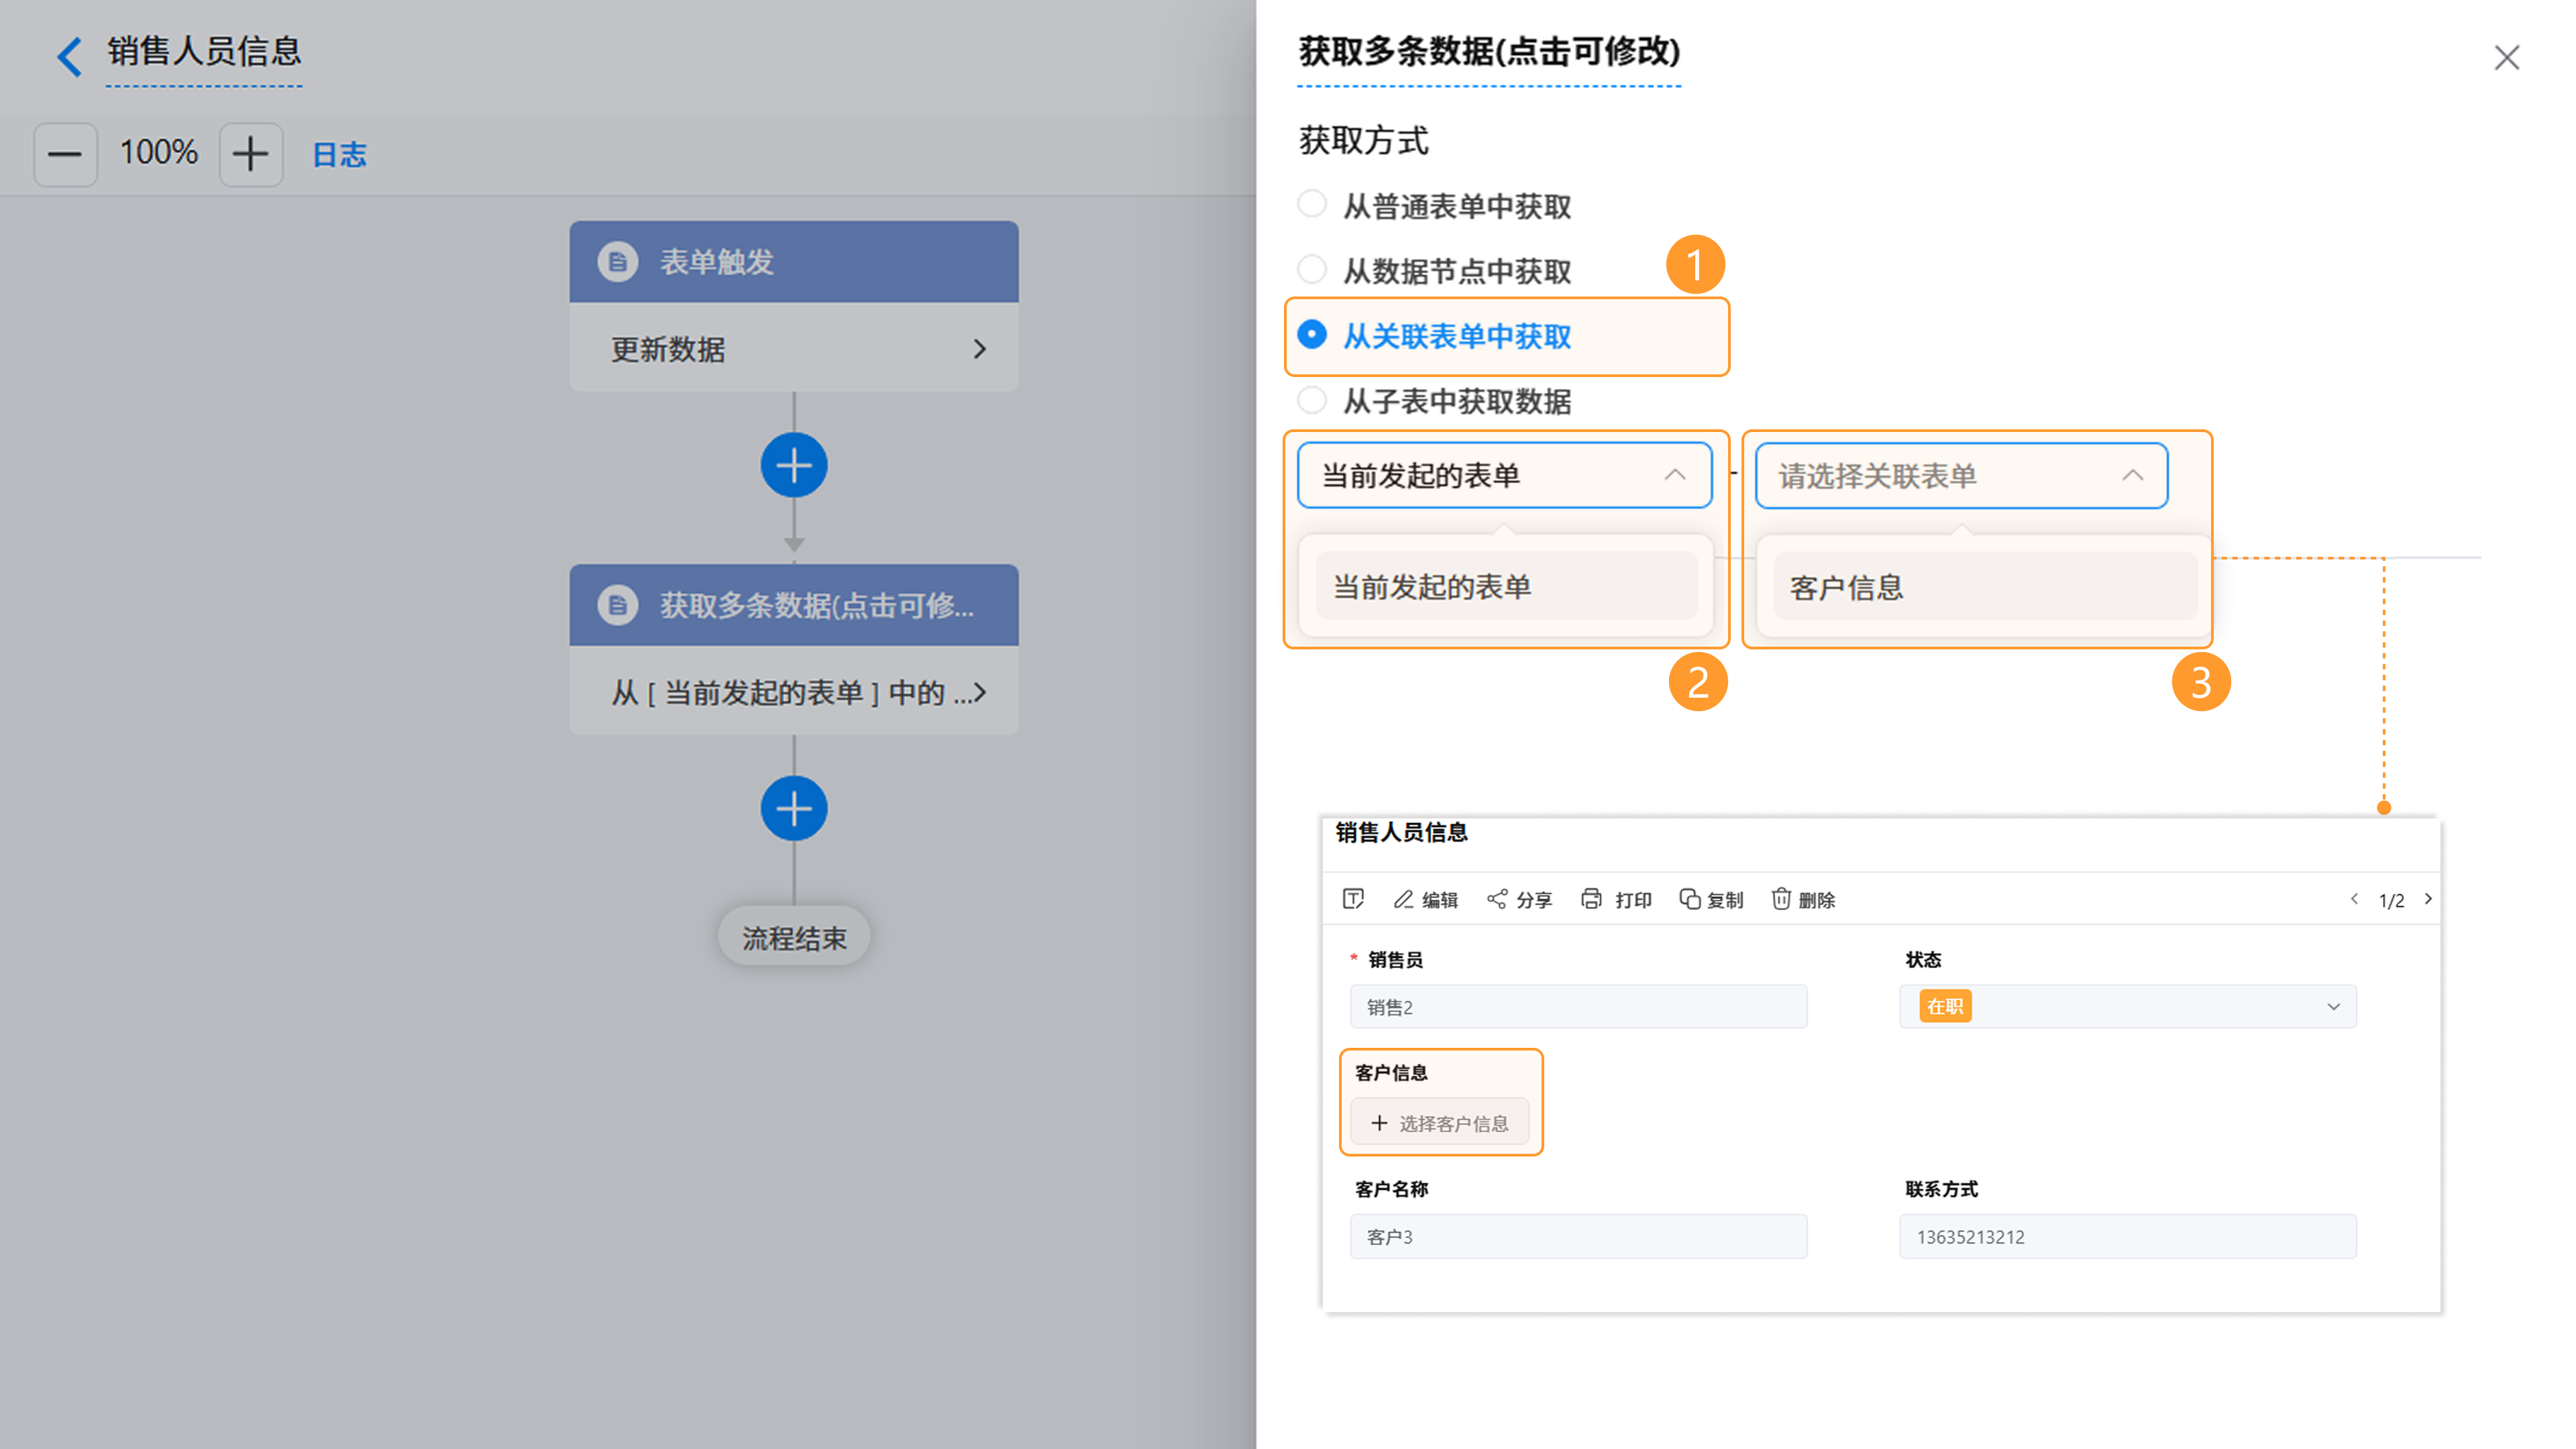Edit the 销售人员信息 workflow title

coord(204,51)
